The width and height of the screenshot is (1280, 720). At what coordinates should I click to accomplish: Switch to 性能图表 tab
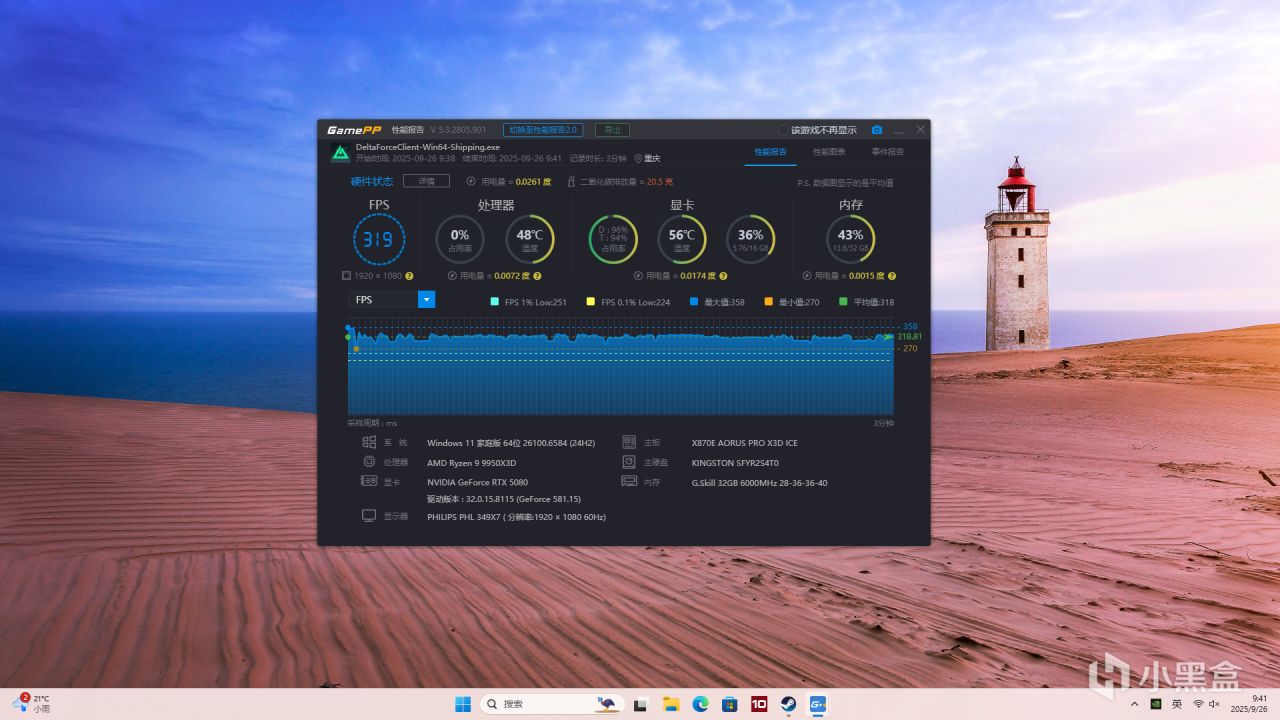tap(829, 152)
